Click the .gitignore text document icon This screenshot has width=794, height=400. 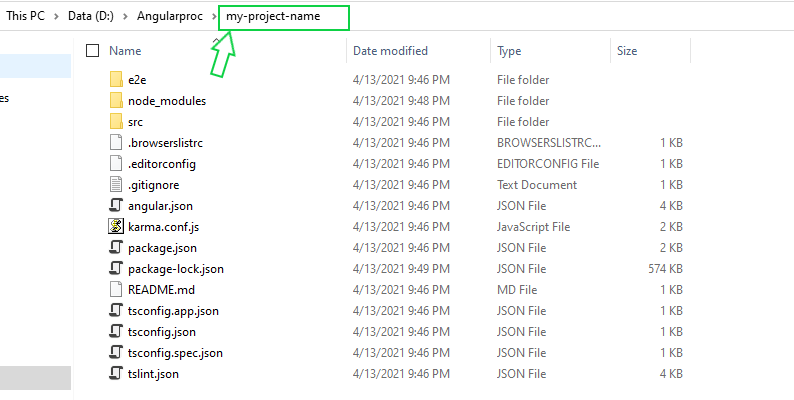(116, 185)
